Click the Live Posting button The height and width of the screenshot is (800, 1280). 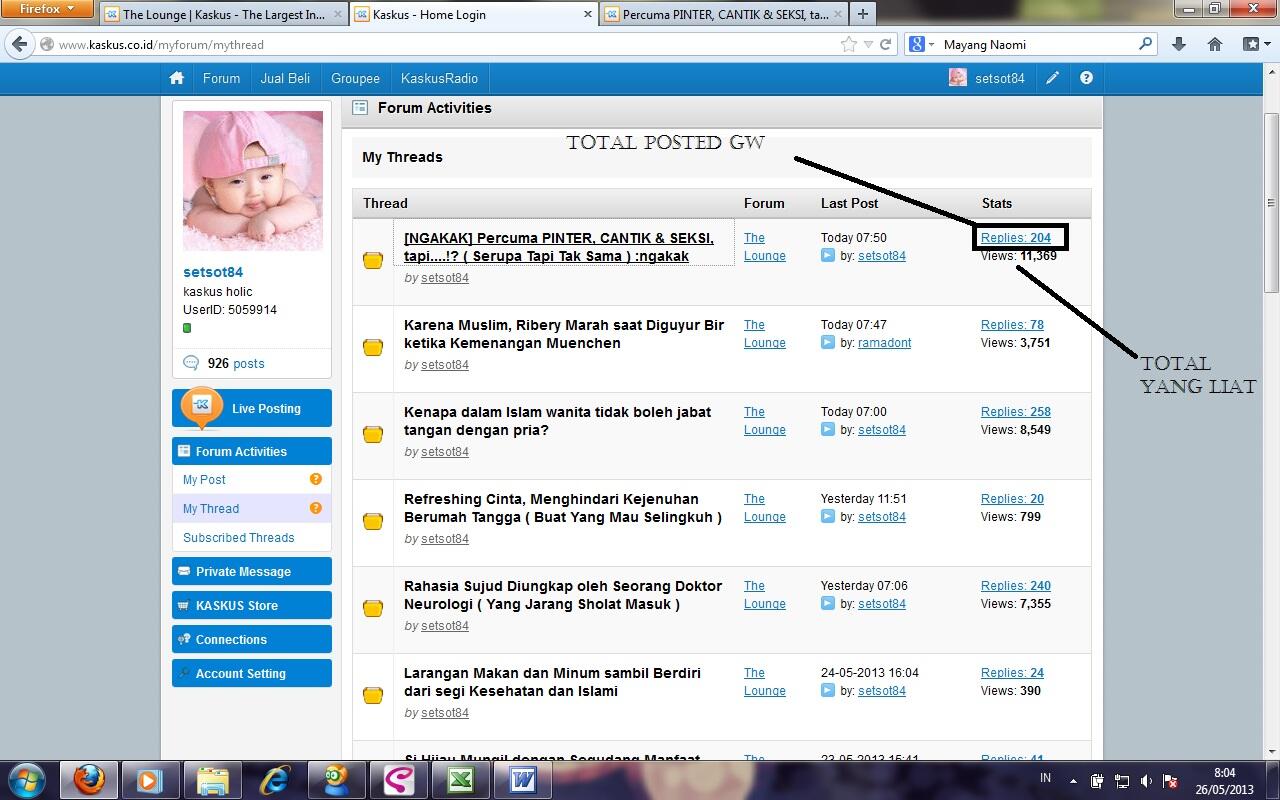(252, 408)
